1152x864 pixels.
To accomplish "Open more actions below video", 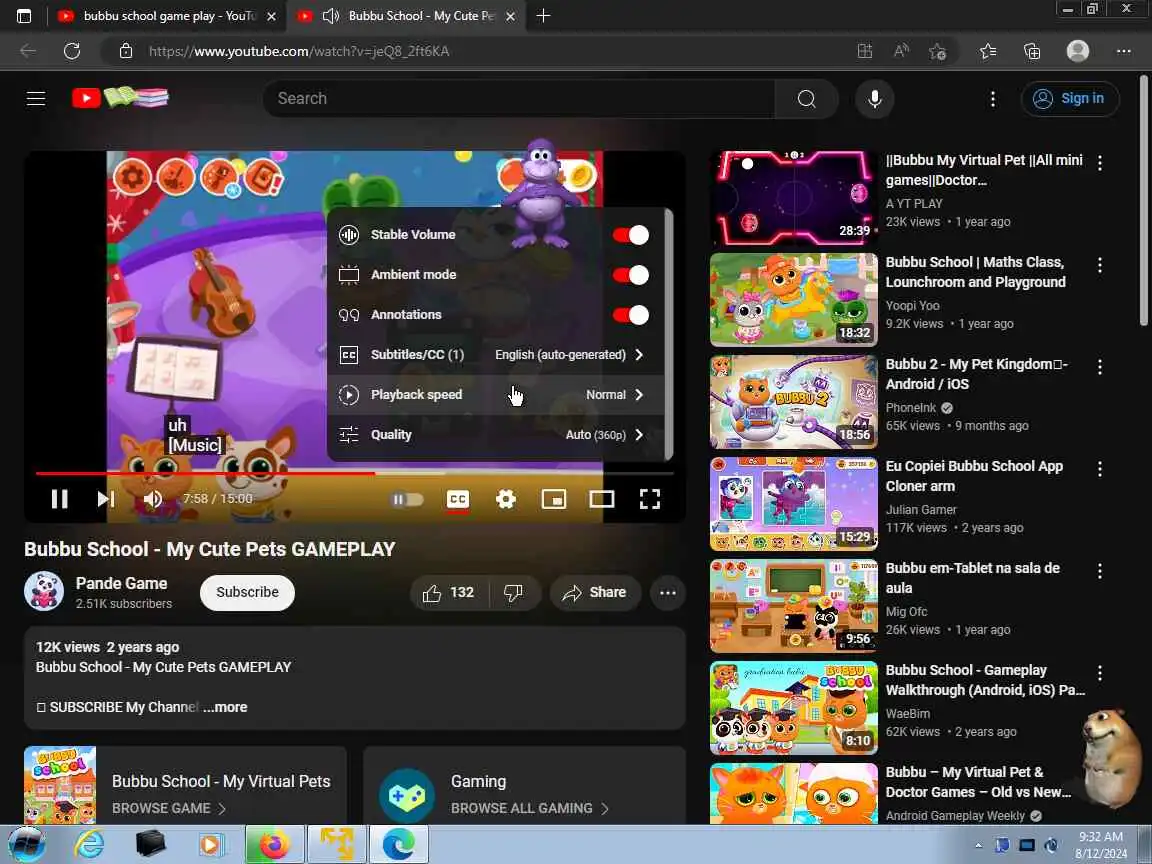I will [668, 593].
